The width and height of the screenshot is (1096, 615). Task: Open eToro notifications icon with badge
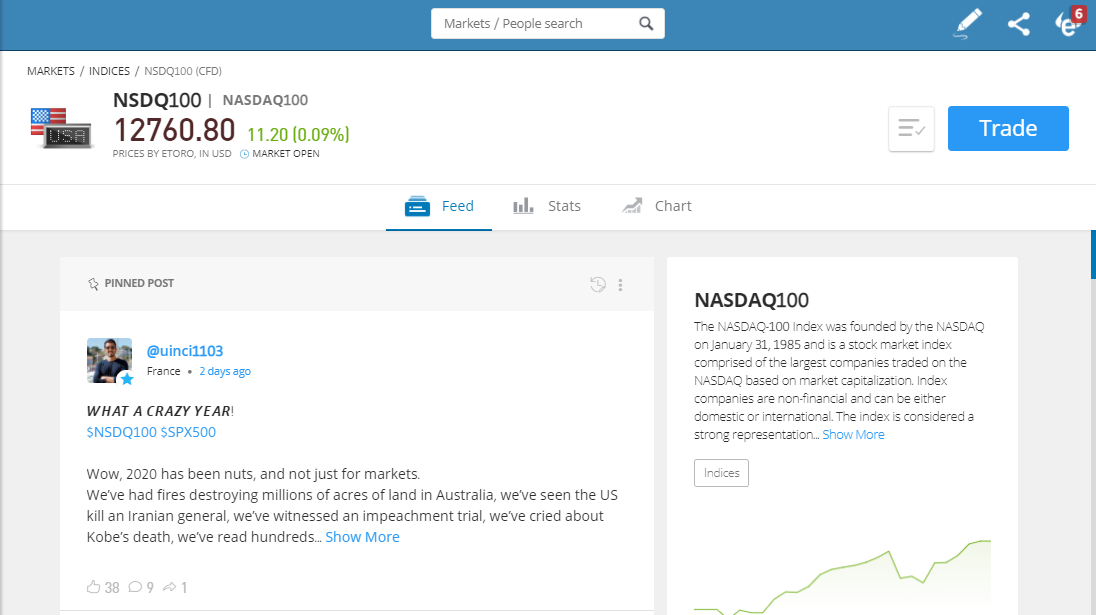pos(1070,22)
